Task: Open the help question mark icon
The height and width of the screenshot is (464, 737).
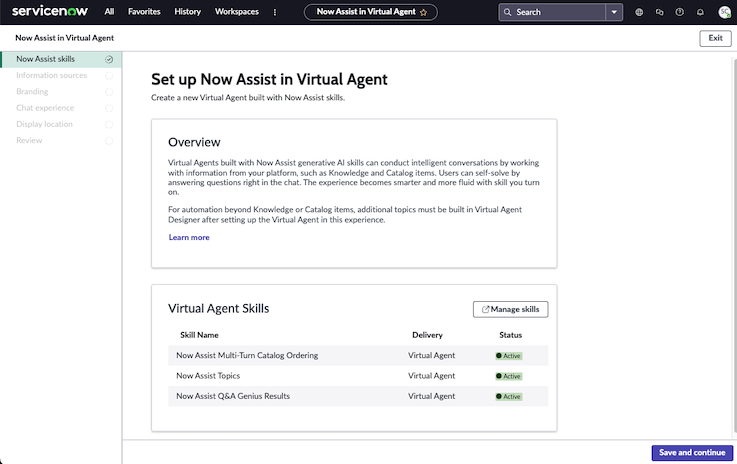Action: click(x=680, y=12)
